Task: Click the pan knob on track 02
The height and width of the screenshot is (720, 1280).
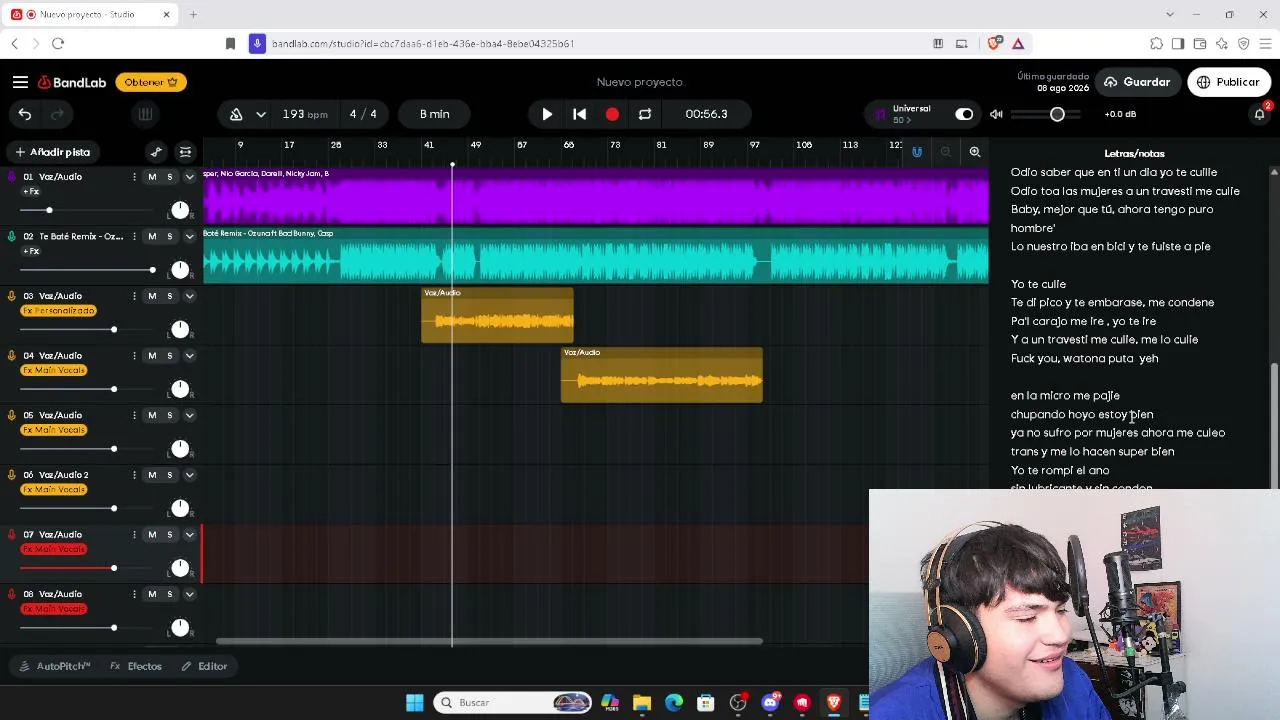Action: (180, 269)
